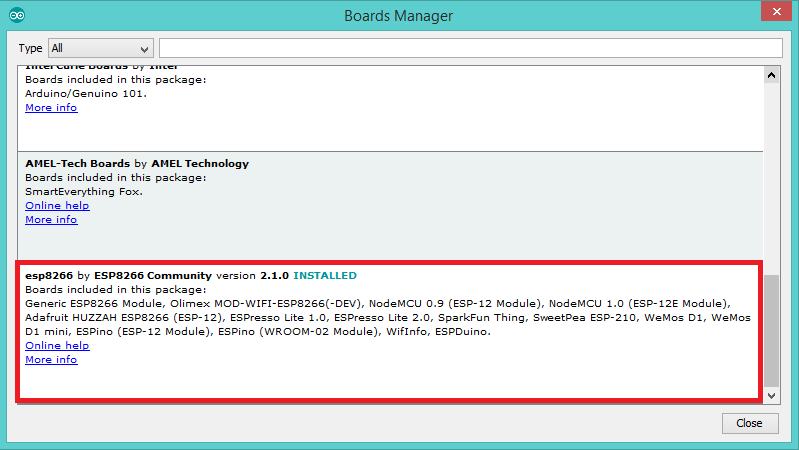799x450 pixels.
Task: Click the scrollbar up arrow
Action: coord(771,75)
